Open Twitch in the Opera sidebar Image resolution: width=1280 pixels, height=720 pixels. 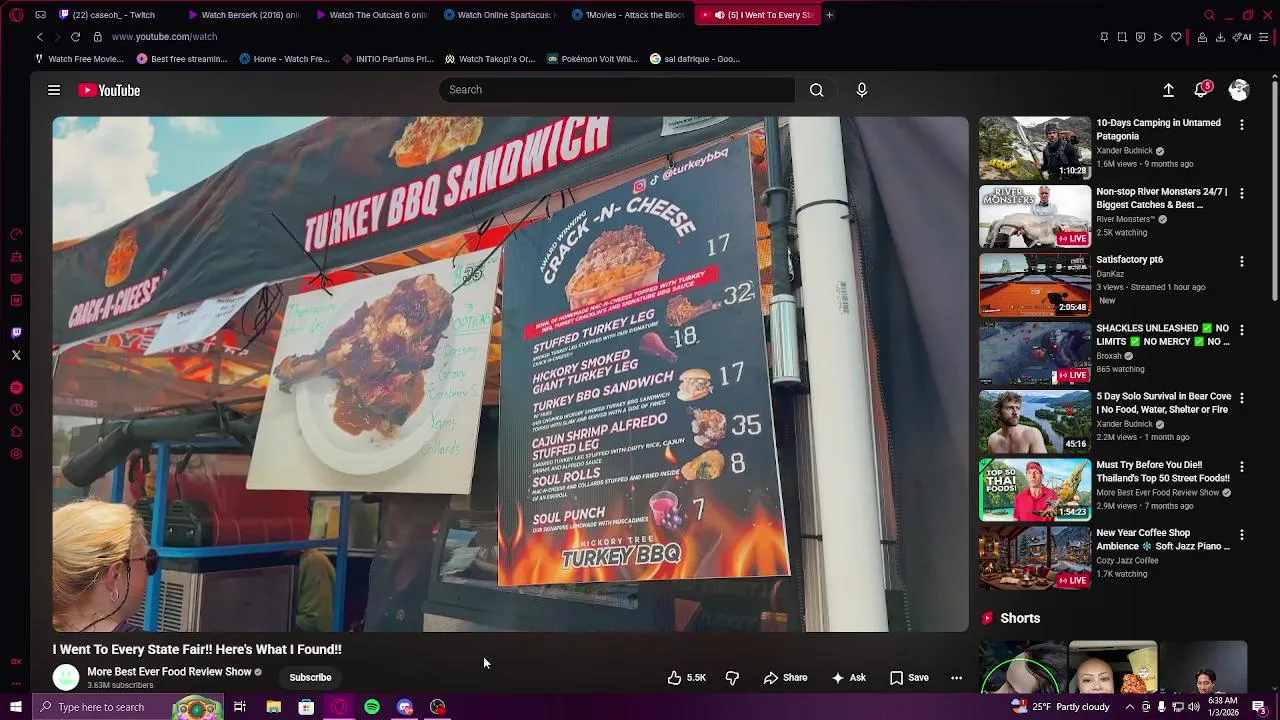tap(16, 333)
